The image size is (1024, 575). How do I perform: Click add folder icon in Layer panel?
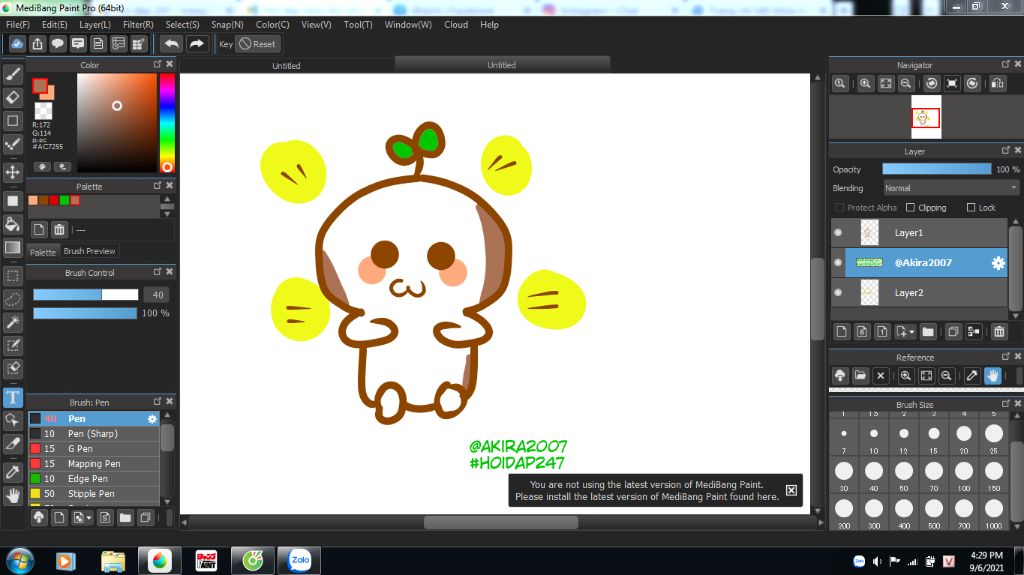pyautogui.click(x=928, y=332)
